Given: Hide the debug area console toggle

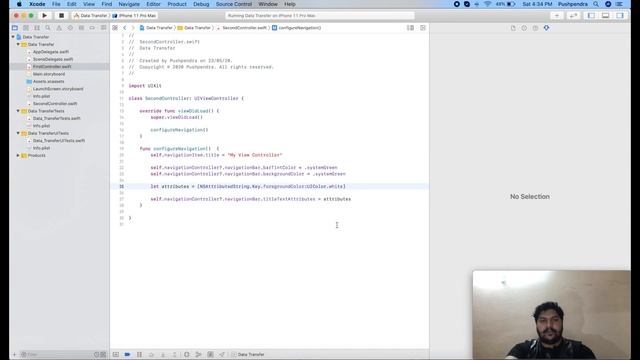Looking at the screenshot, I should pyautogui.click(x=116, y=354).
